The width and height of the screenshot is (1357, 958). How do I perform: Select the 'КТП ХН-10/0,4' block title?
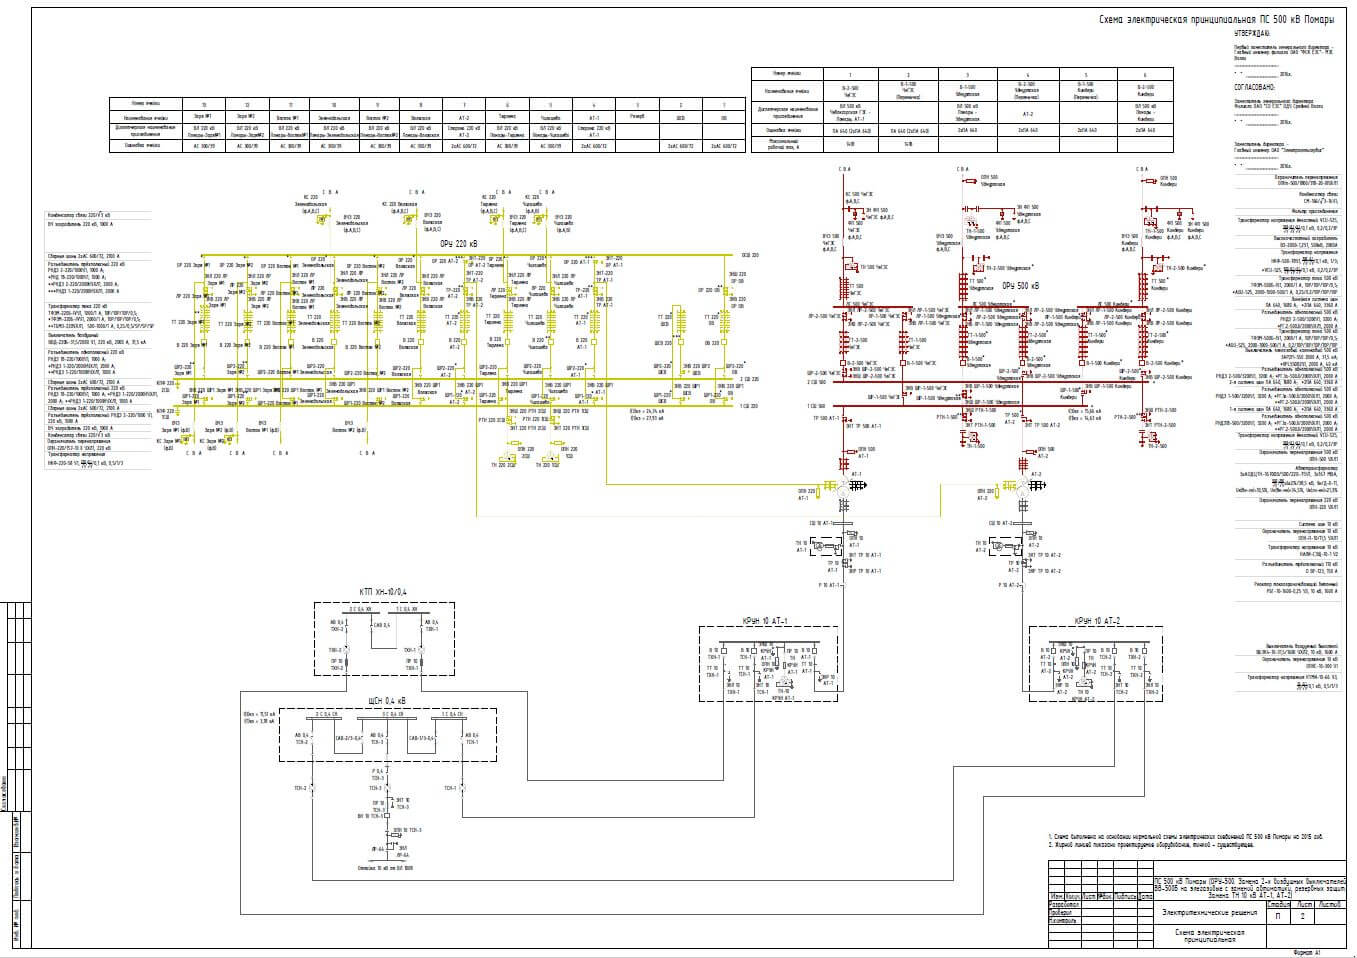[x=381, y=594]
